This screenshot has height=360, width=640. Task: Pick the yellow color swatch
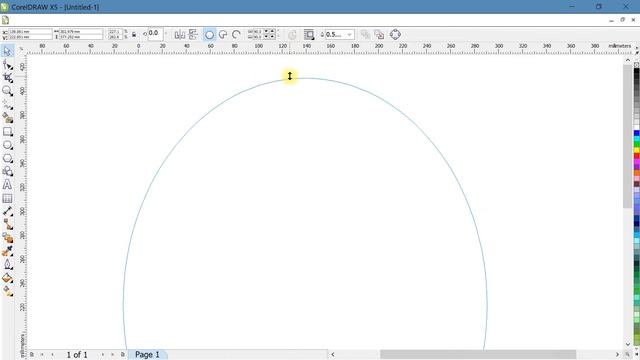point(637,150)
